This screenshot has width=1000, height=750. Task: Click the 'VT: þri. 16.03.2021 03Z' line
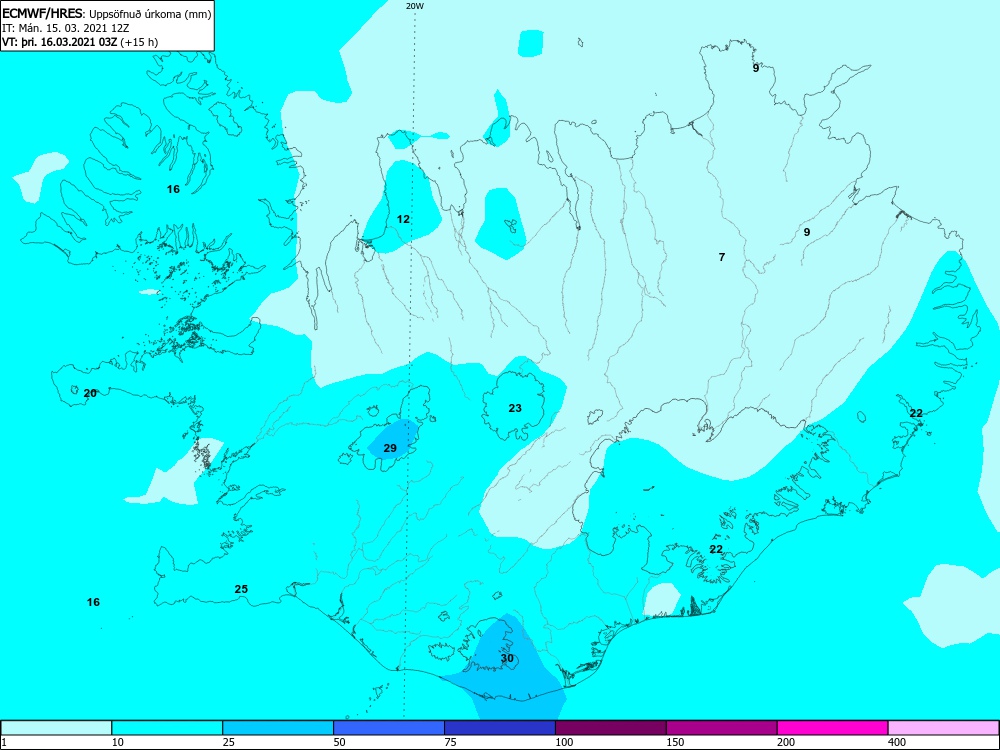point(60,42)
